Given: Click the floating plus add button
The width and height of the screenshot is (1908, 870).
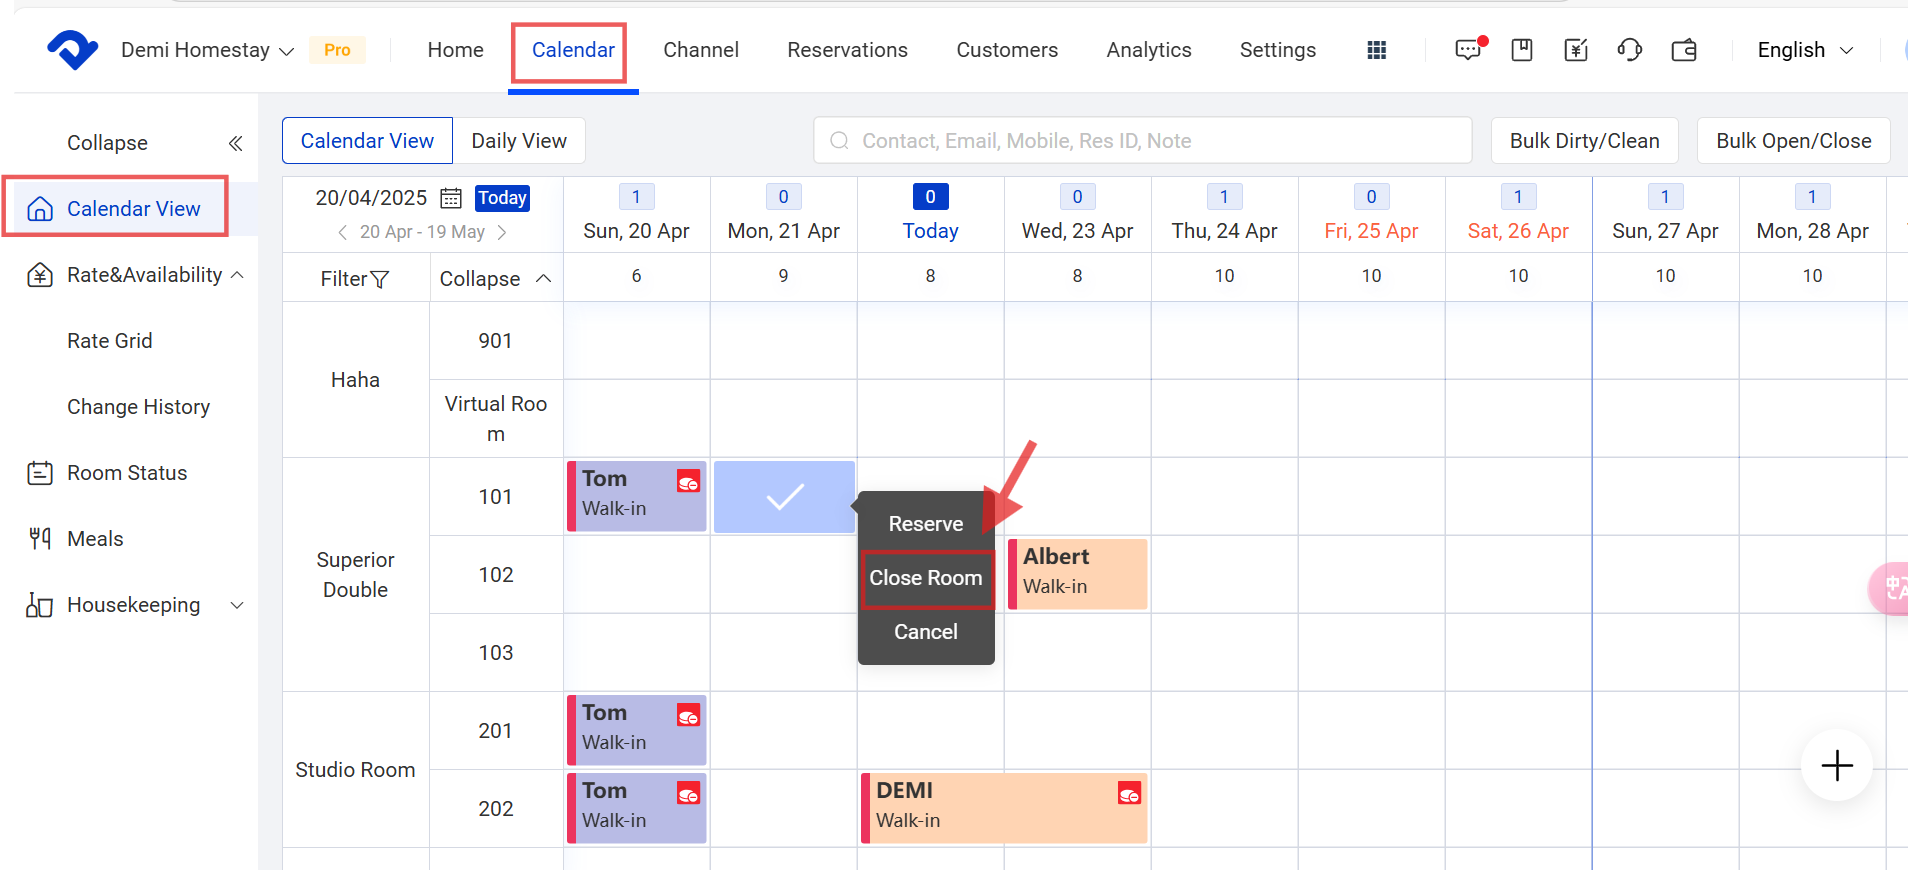Looking at the screenshot, I should [1836, 766].
